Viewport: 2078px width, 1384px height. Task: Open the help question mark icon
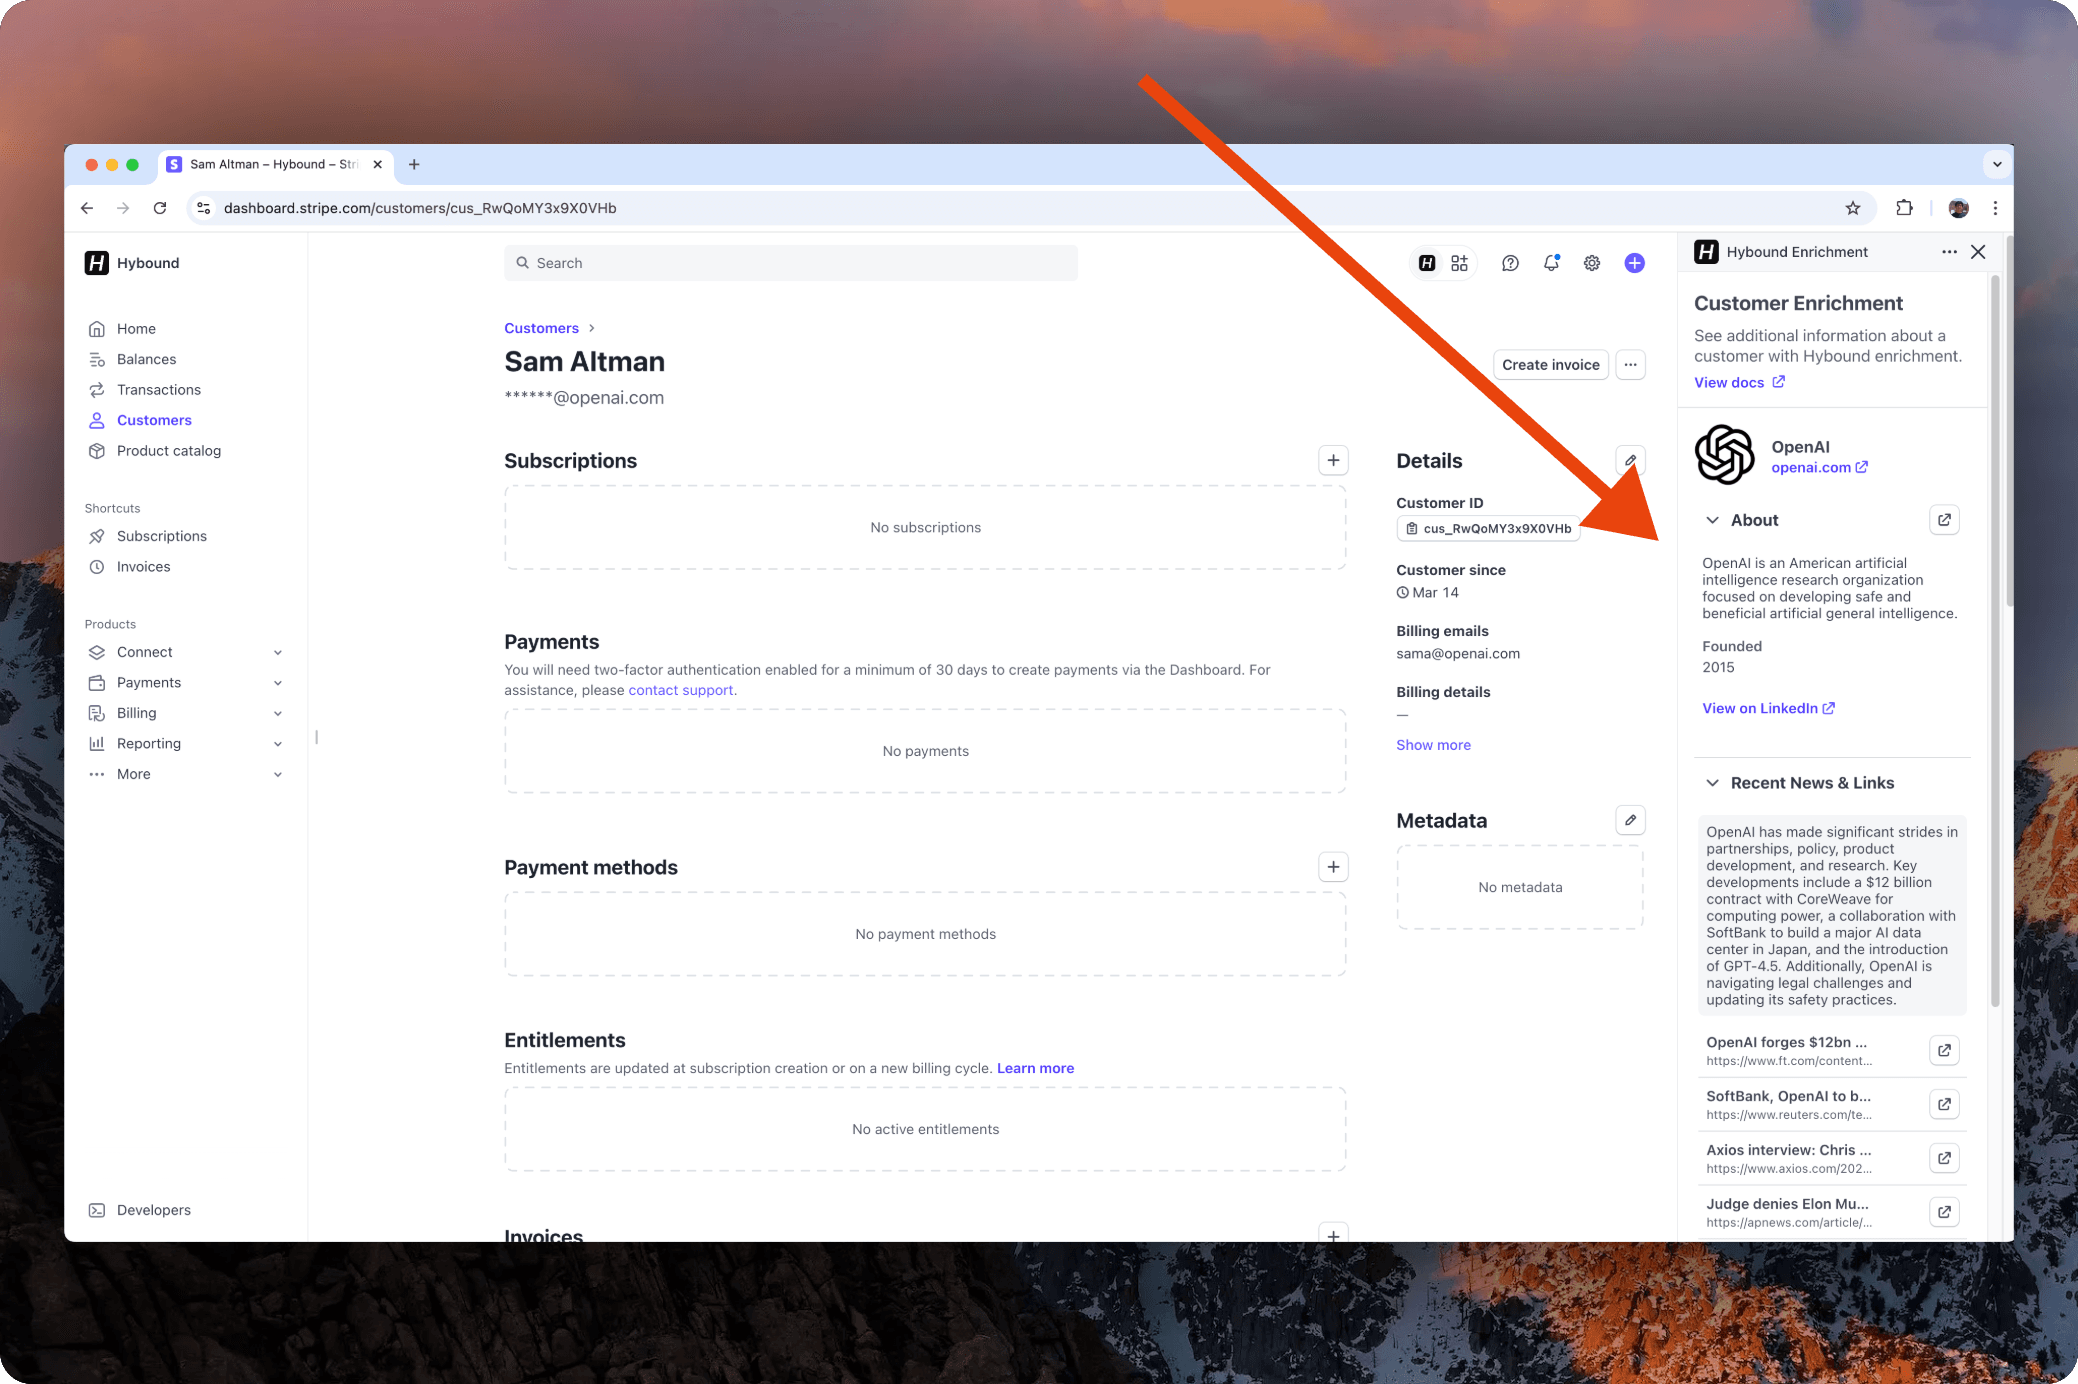(1510, 263)
